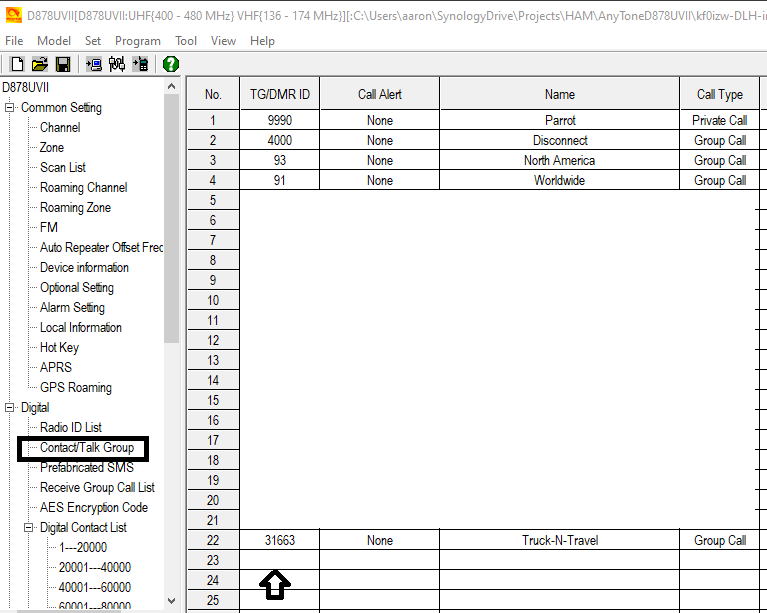
Task: Click the New file toolbar icon
Action: coord(16,64)
